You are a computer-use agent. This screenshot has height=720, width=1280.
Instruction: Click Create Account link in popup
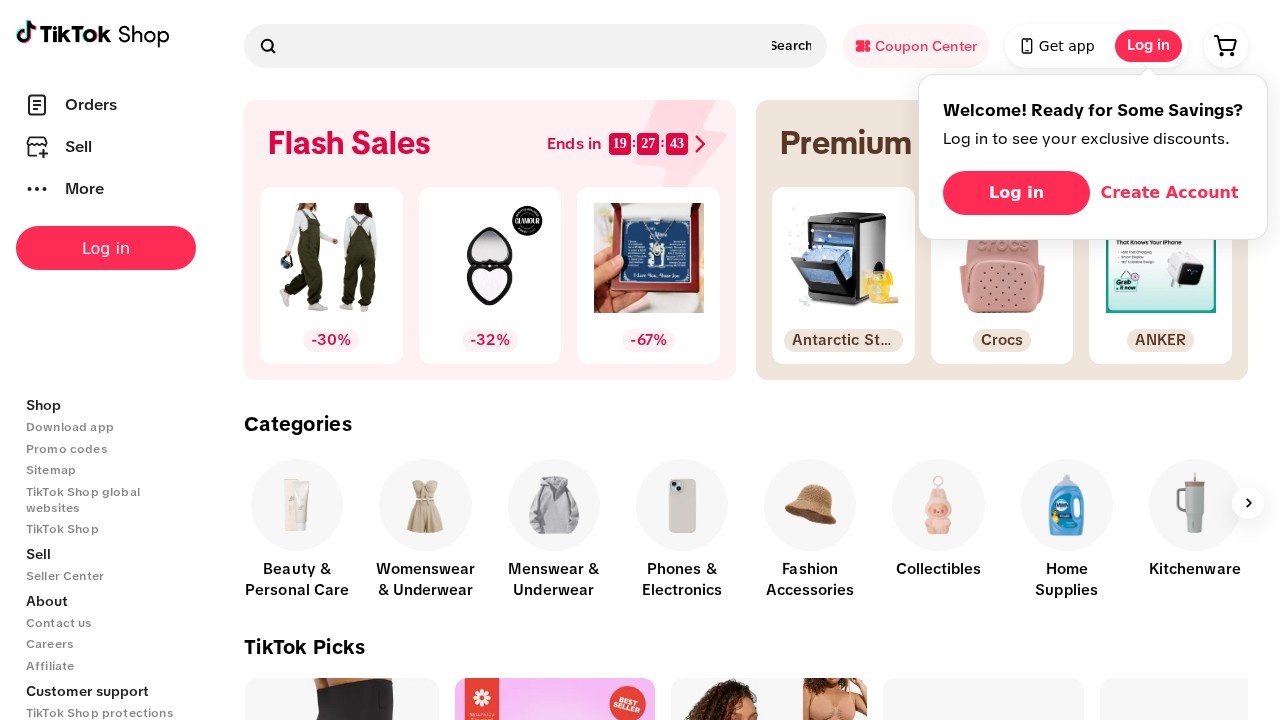[x=1169, y=193]
